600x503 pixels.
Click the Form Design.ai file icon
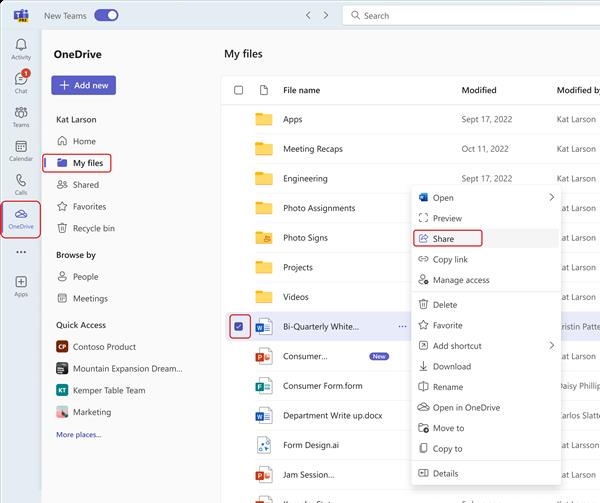(x=264, y=445)
